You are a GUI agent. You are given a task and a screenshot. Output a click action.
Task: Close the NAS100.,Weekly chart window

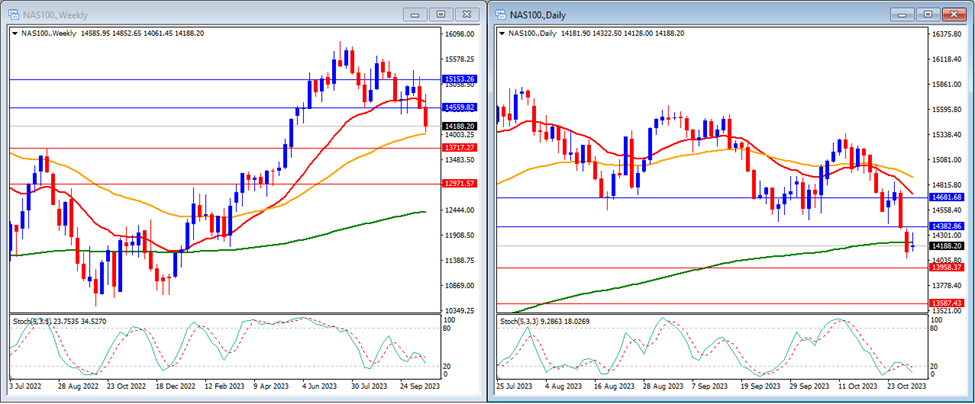coord(466,14)
